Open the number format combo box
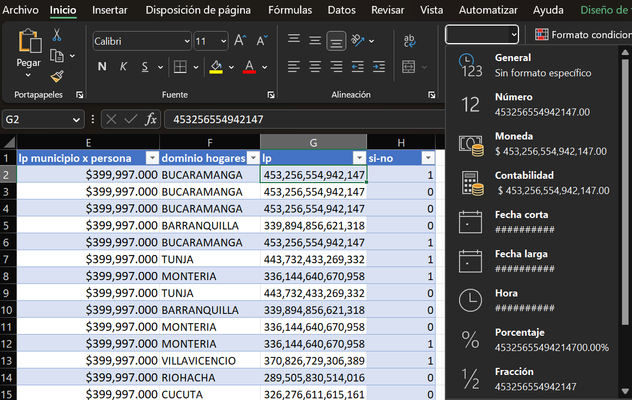The image size is (632, 400). coord(482,34)
